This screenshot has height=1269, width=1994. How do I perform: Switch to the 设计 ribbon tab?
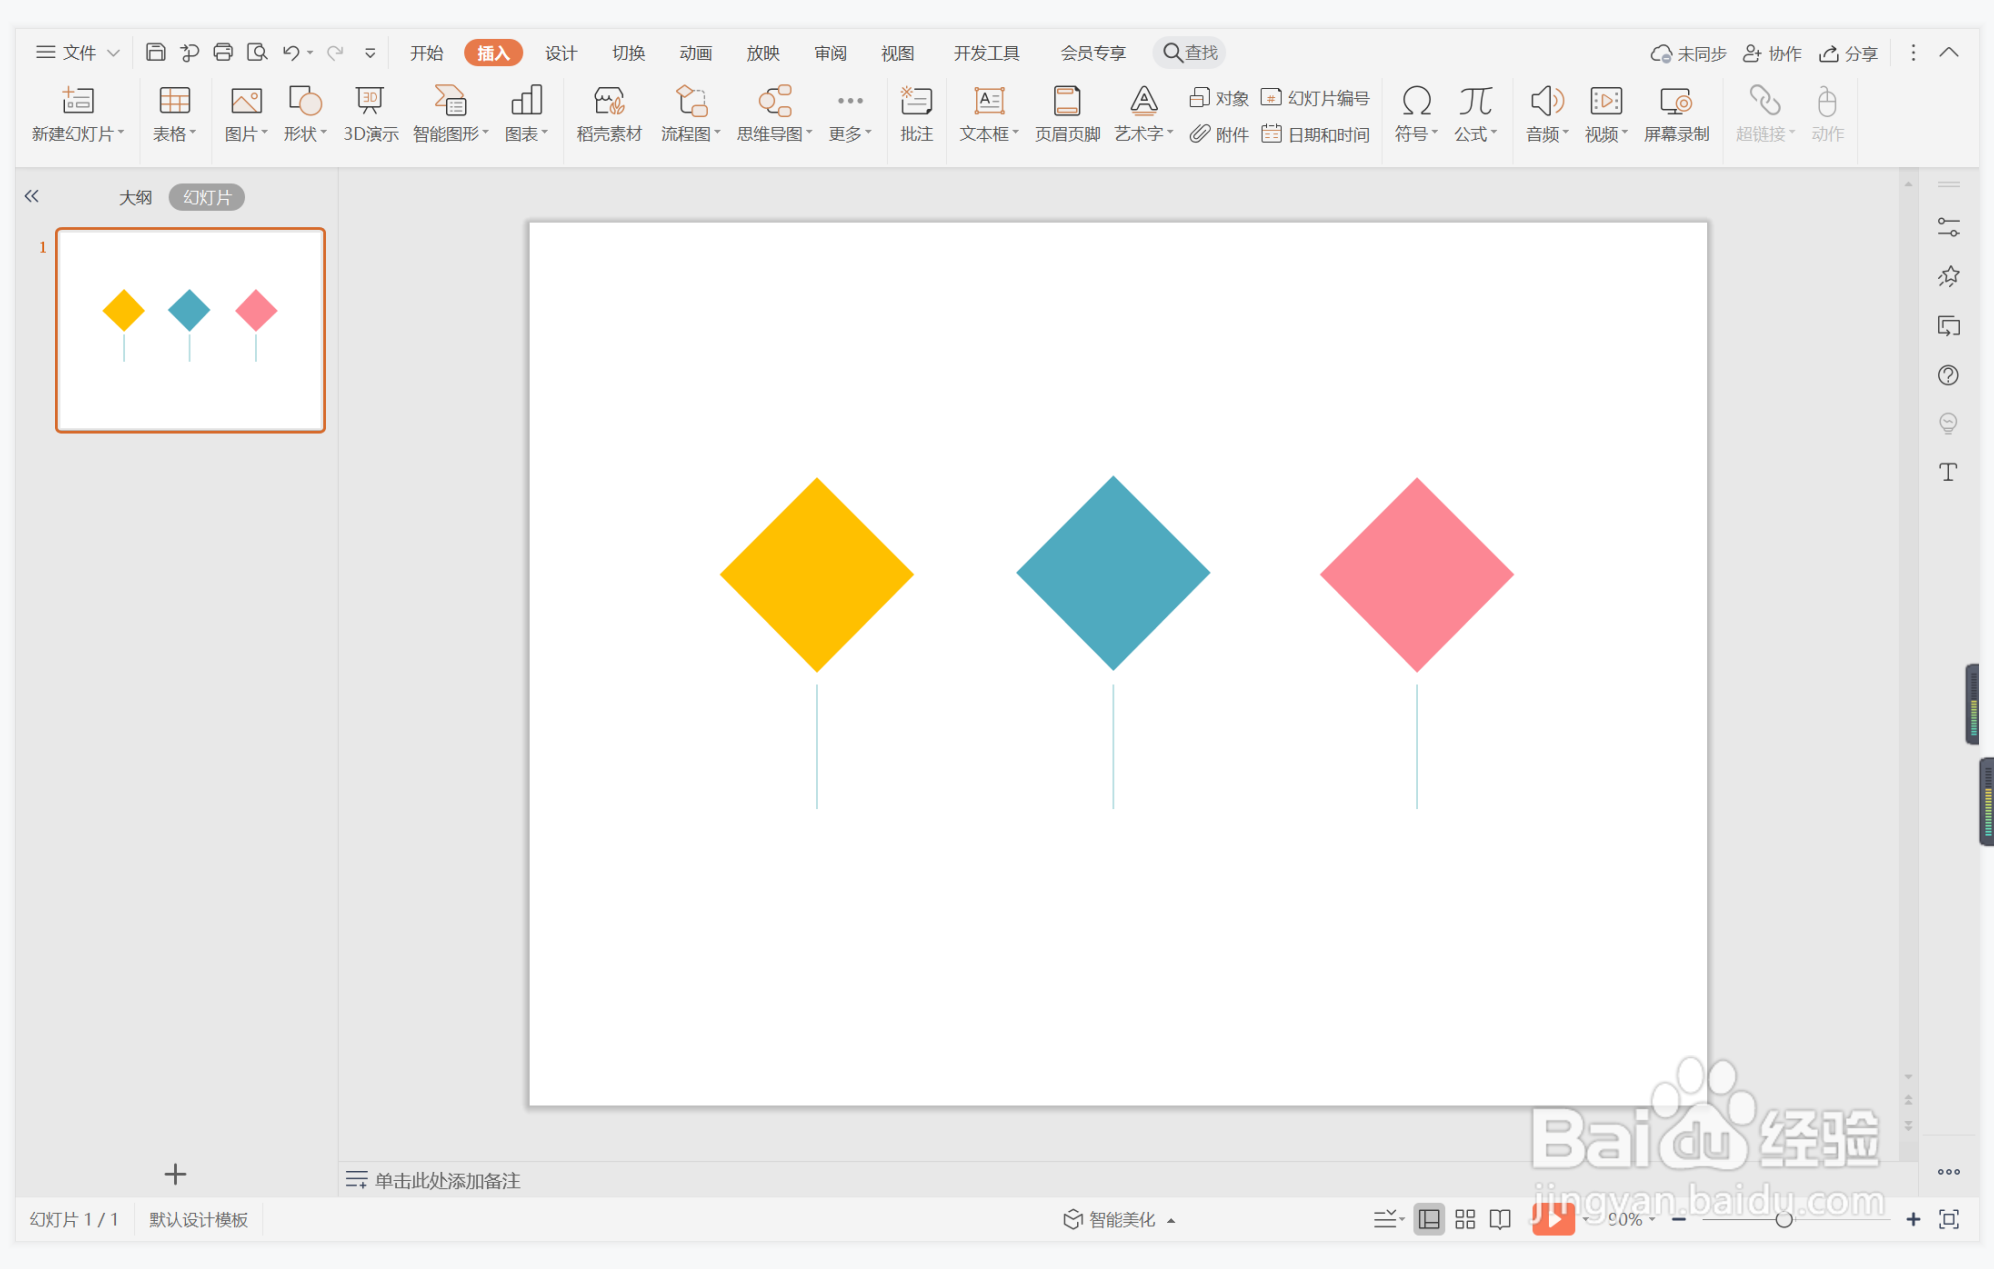[560, 53]
